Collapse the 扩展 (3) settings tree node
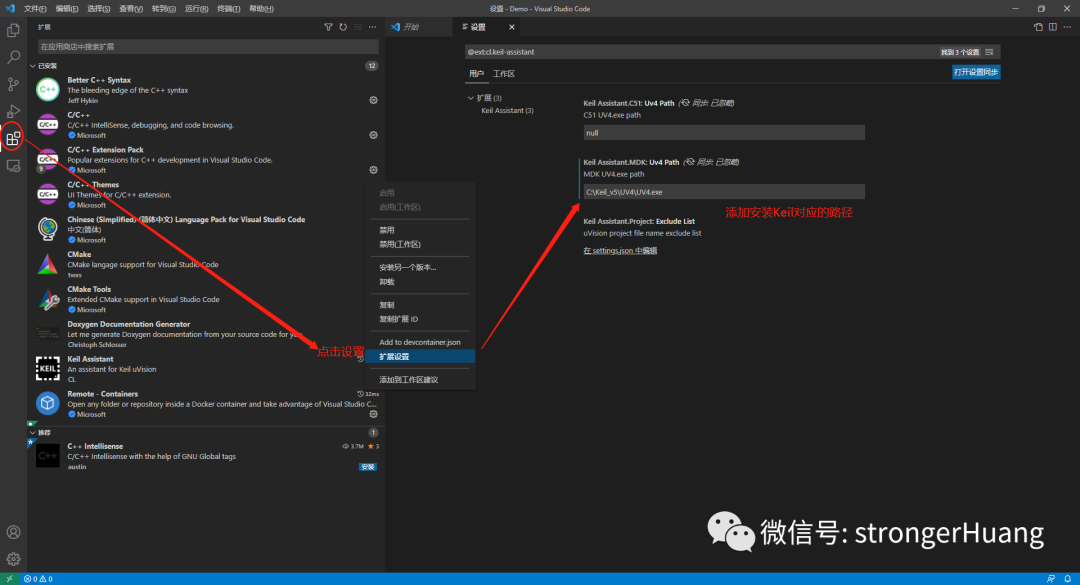Viewport: 1080px width, 585px height. pyautogui.click(x=471, y=98)
